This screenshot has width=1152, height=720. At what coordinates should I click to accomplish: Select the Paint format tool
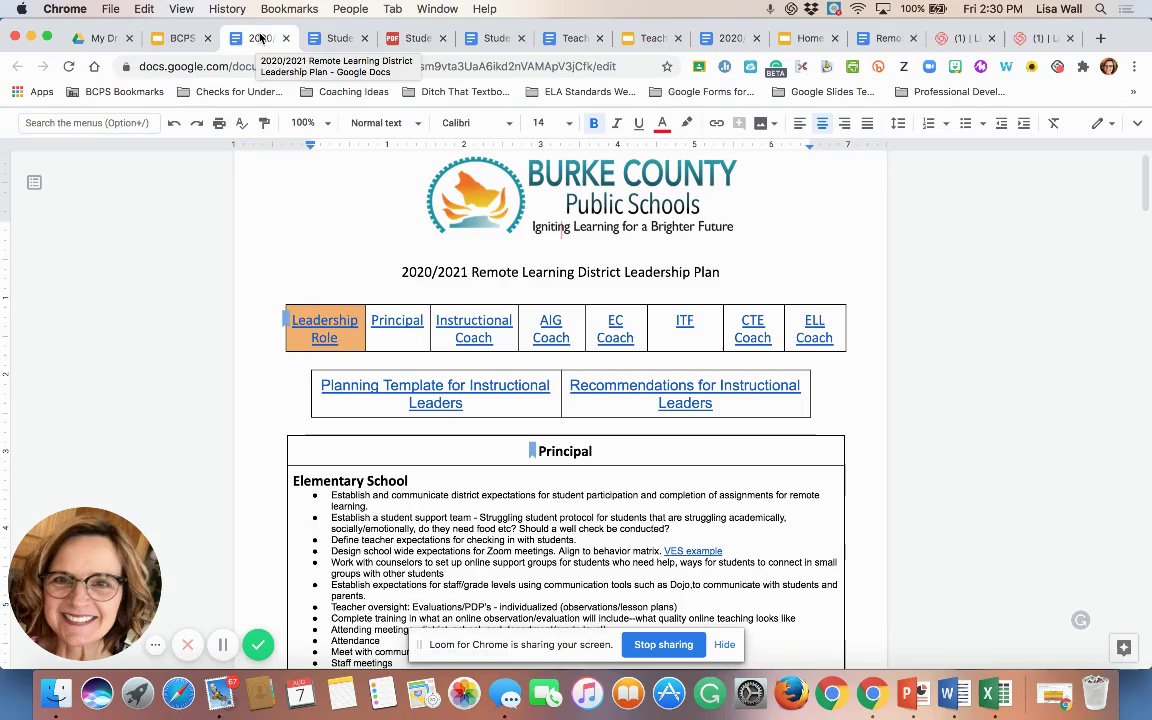coord(264,123)
